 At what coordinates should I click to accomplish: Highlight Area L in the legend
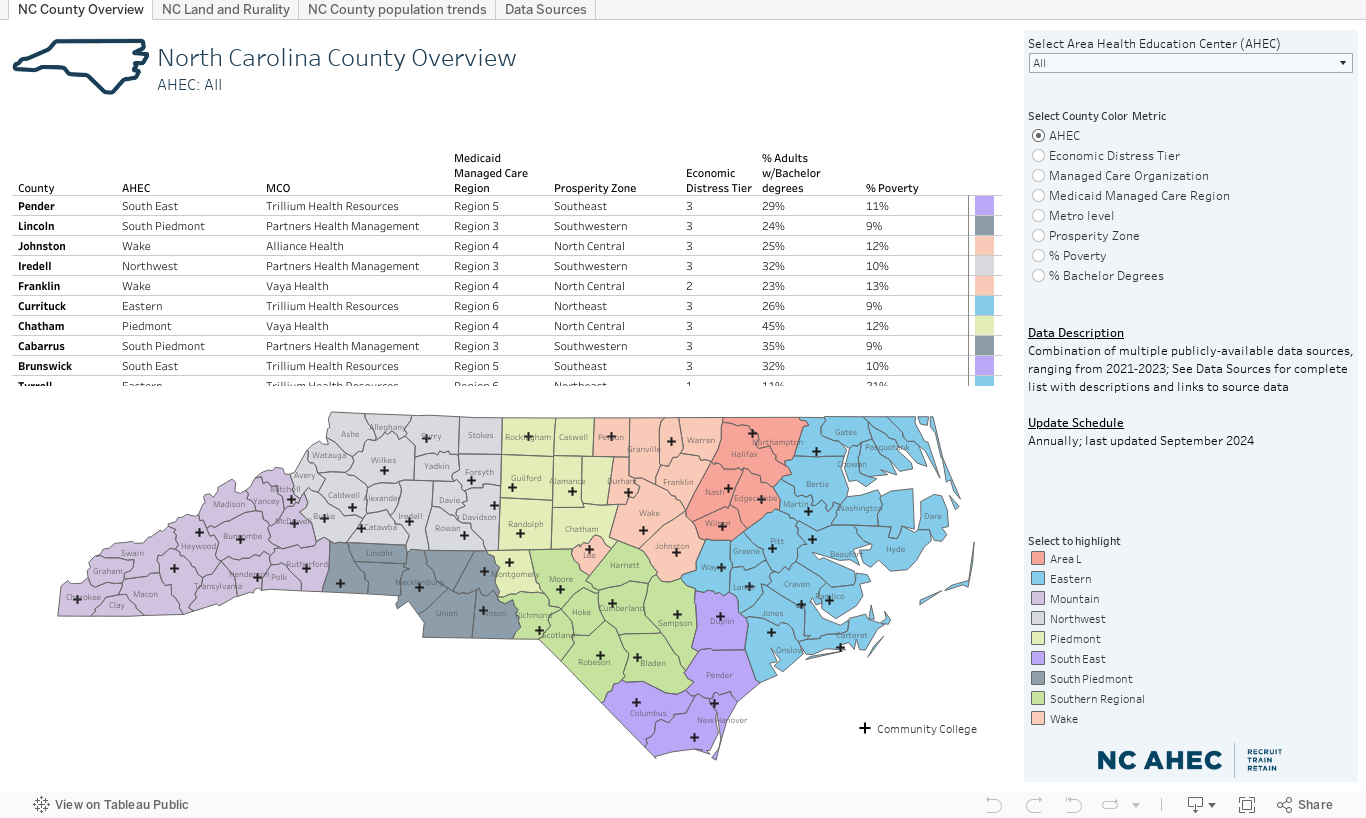pos(1056,559)
